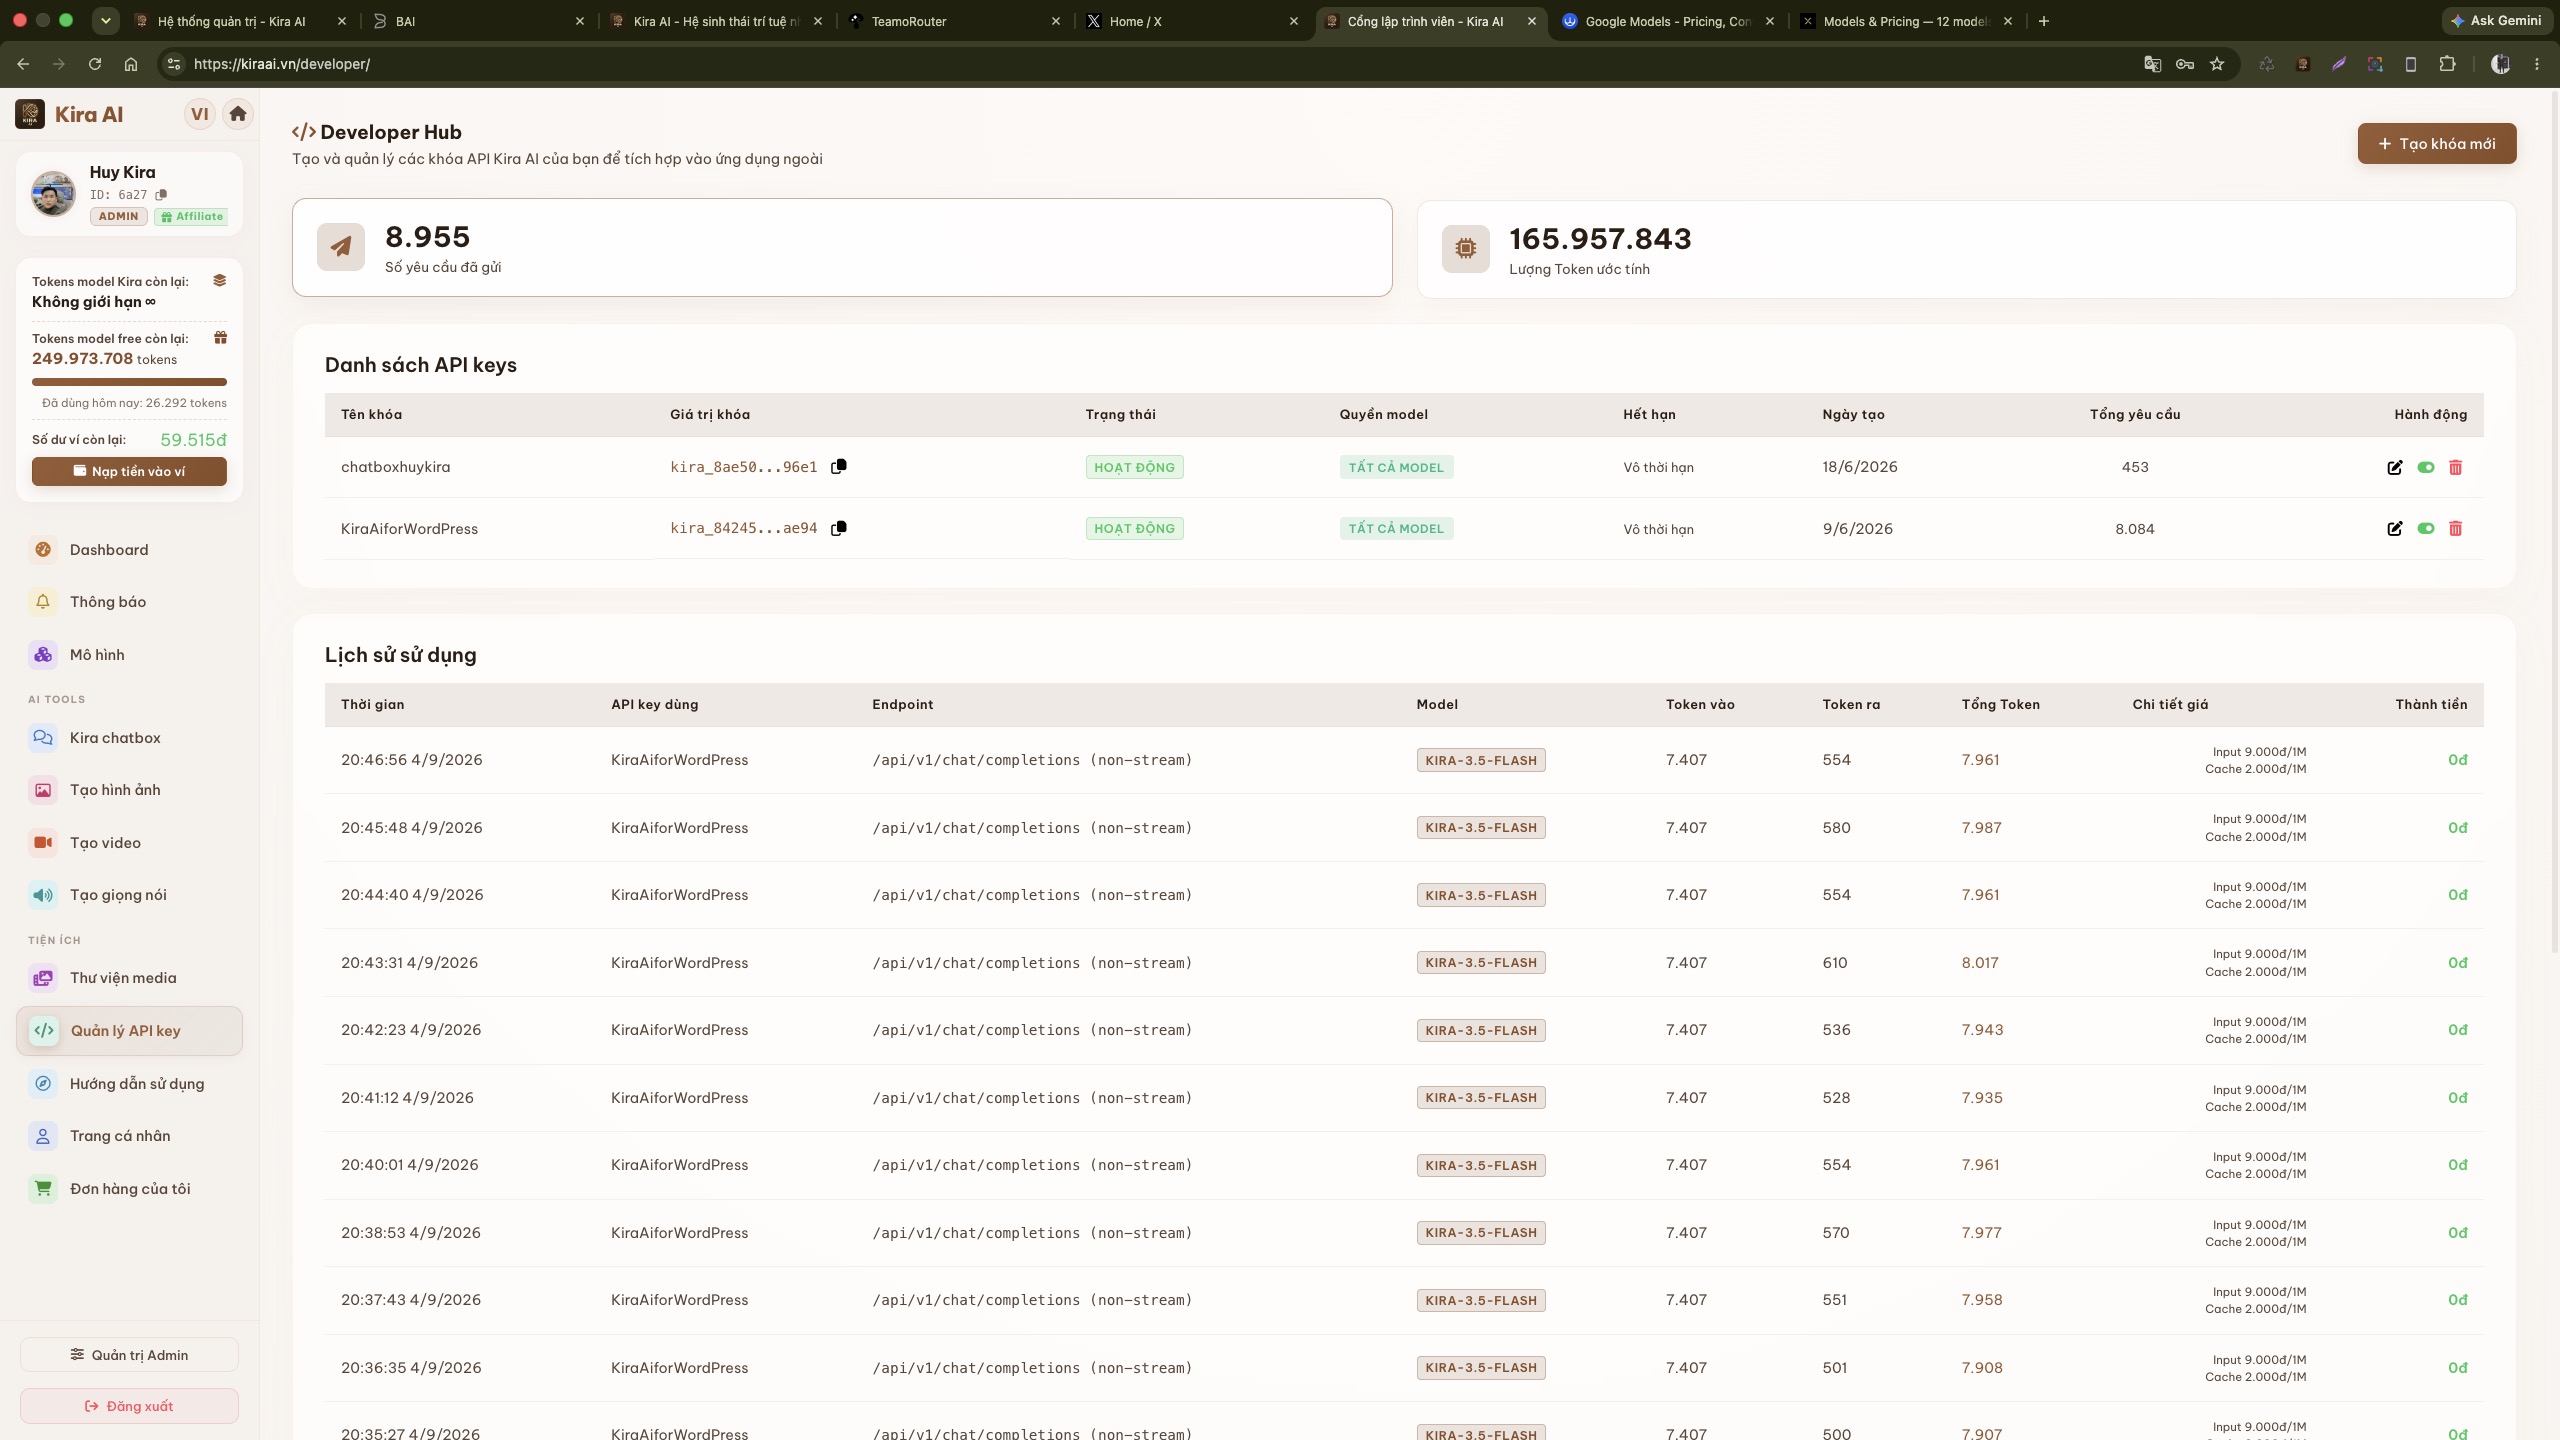Close the Cổng lập trình viên tab
The image size is (2560, 1440).
pyautogui.click(x=1531, y=21)
